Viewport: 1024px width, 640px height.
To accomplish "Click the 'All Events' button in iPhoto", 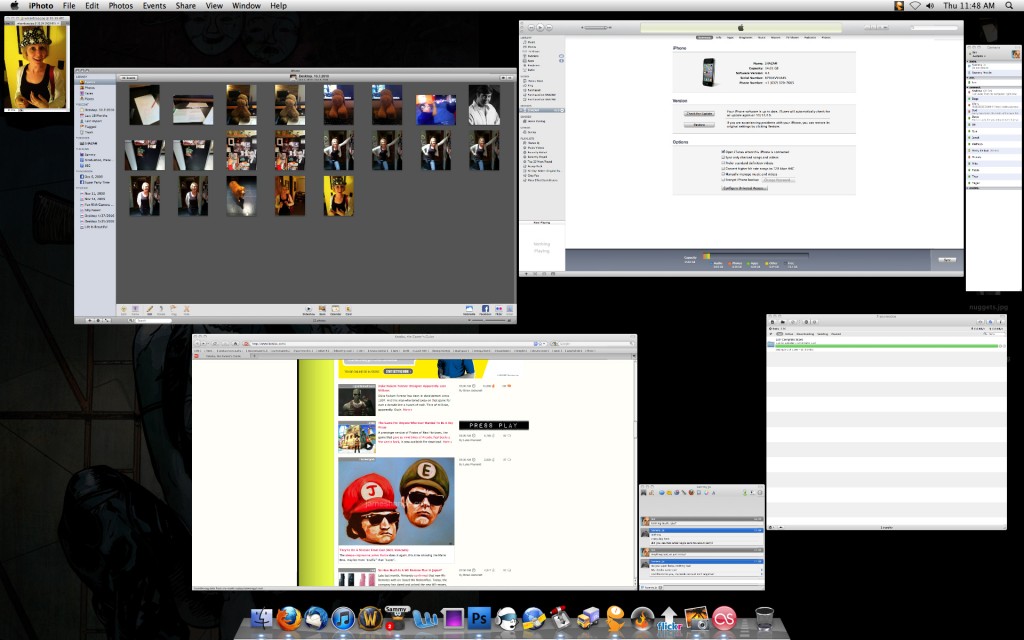I will (x=128, y=78).
